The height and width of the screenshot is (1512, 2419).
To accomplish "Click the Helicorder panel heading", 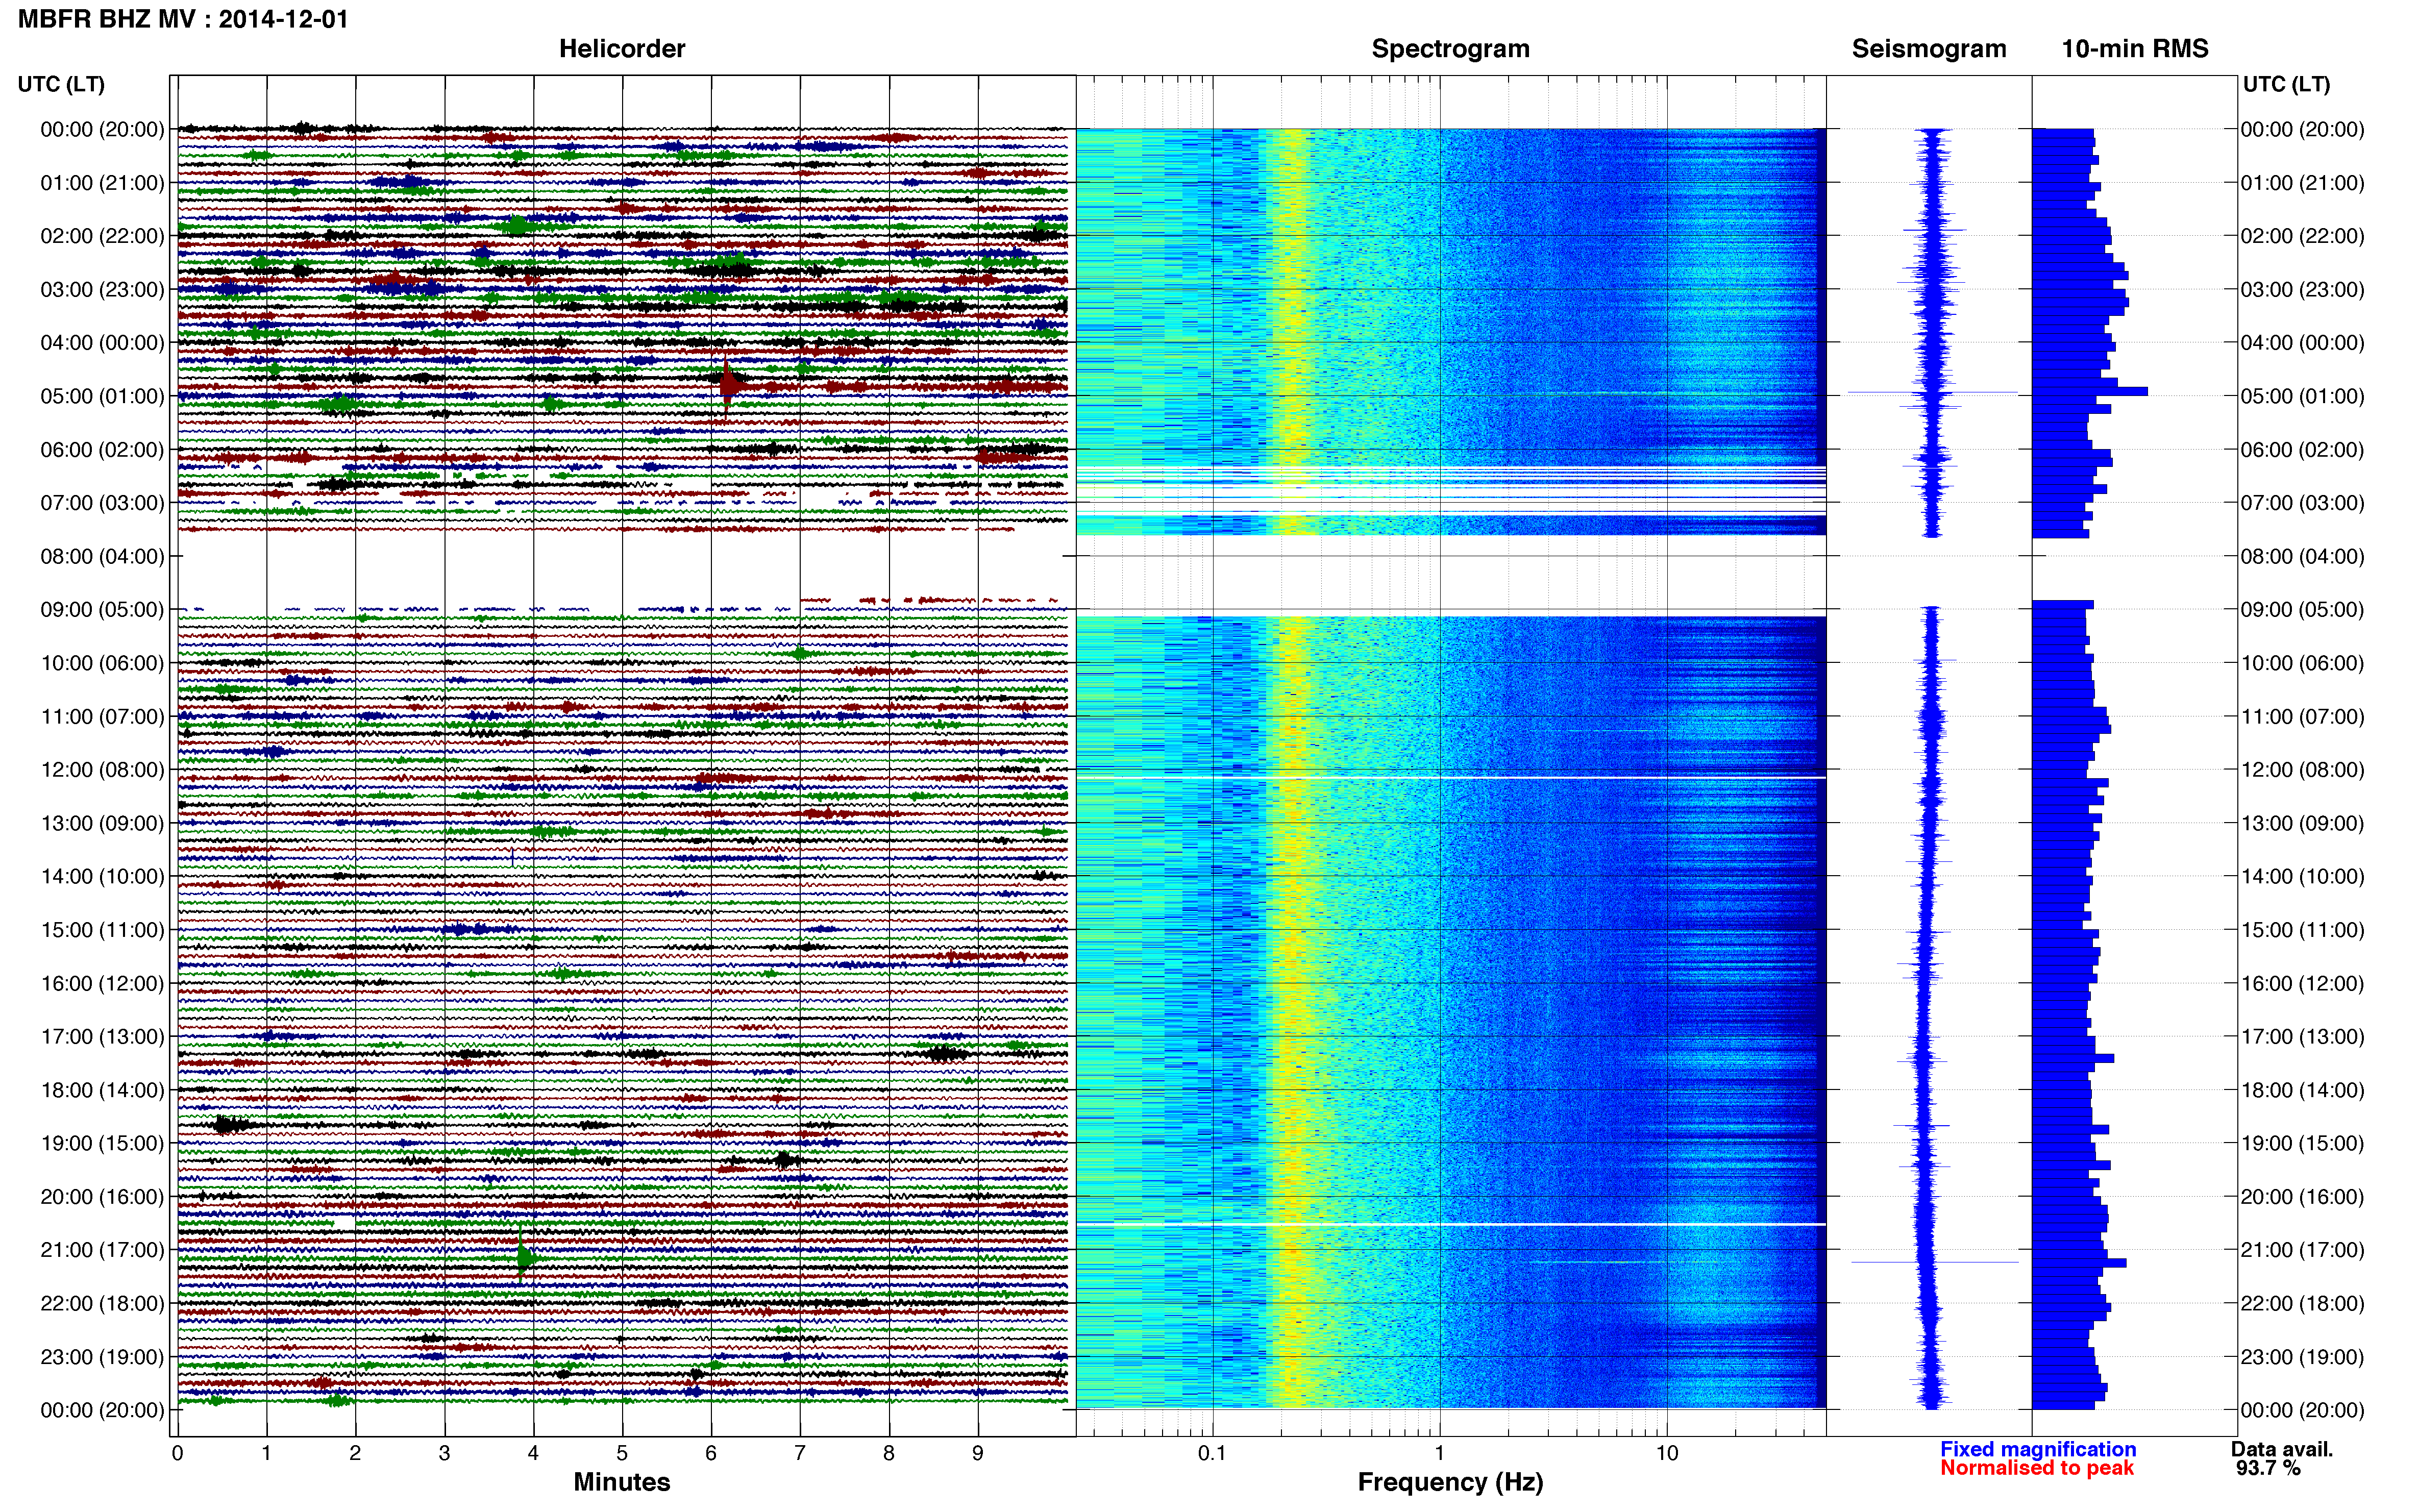I will pos(621,49).
